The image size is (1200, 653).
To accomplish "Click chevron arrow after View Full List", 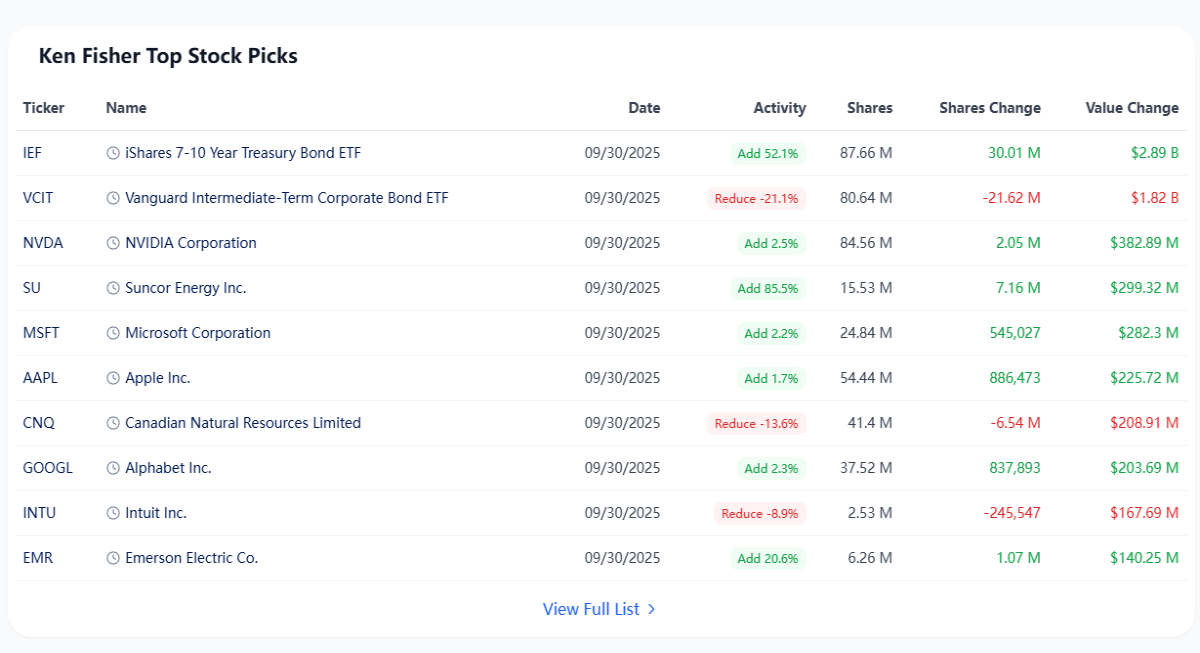I will coord(652,609).
